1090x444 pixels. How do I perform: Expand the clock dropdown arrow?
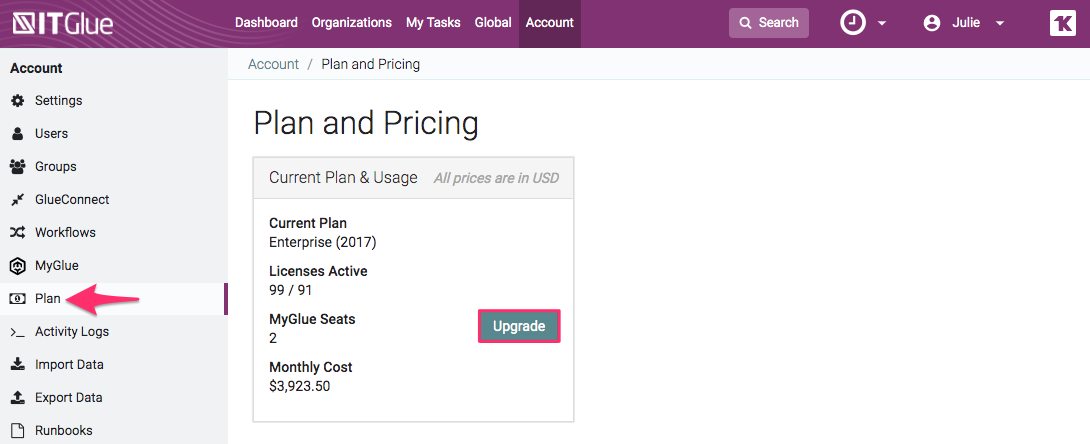(881, 24)
